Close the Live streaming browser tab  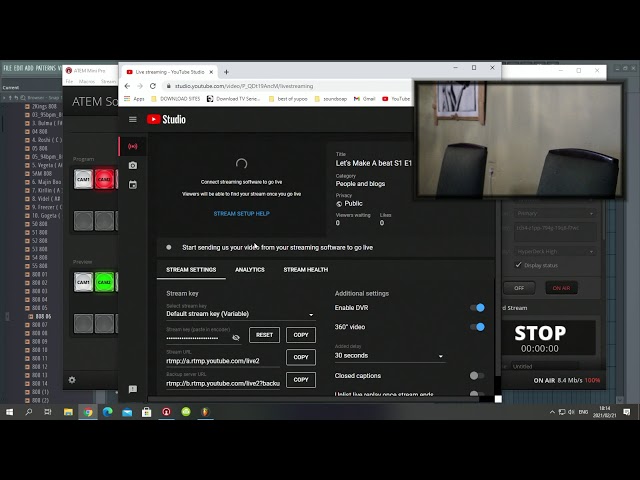(211, 72)
